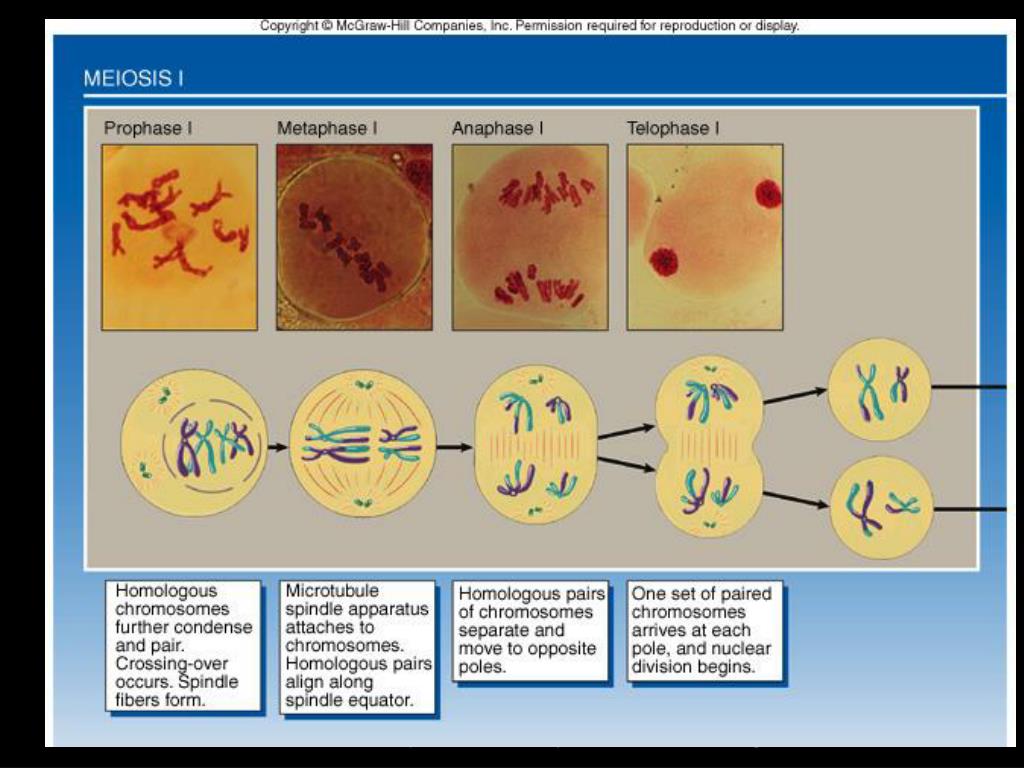Click the Telophase I micrograph photo
1024x768 pixels.
coord(705,237)
